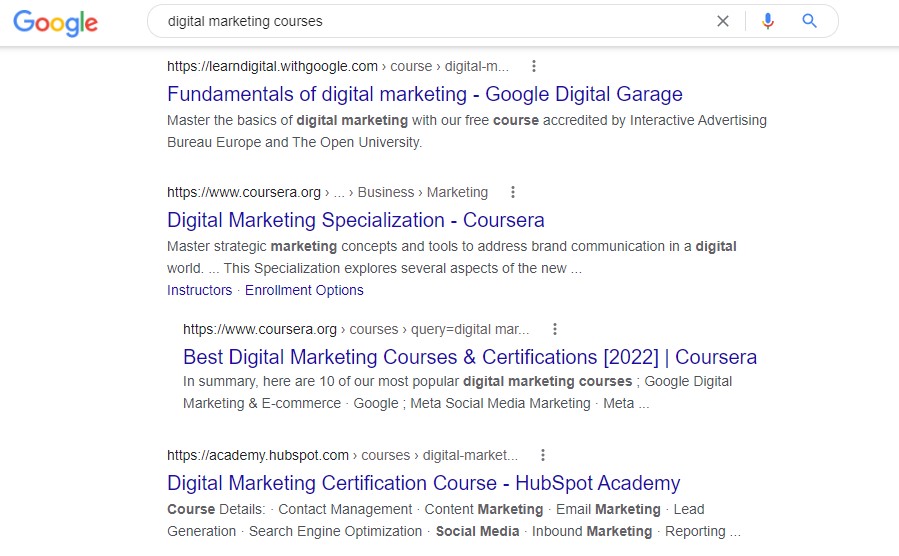Click snippet starting 'In summary, here are 10'
Image resolution: width=899 pixels, height=556 pixels.
pyautogui.click(x=458, y=393)
